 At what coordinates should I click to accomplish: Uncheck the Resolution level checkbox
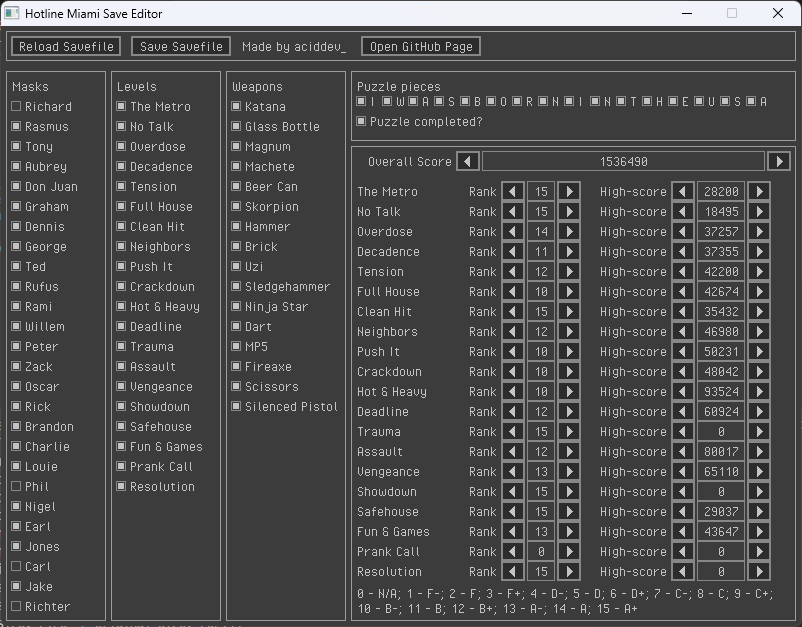[121, 486]
